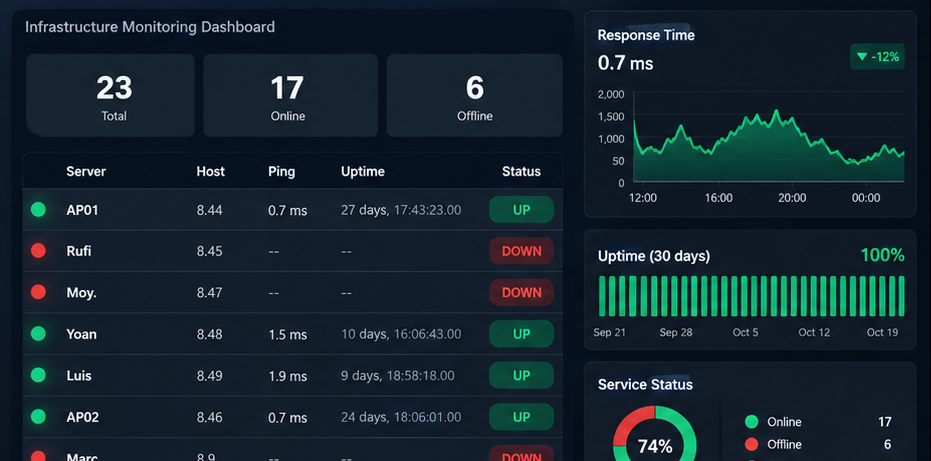Select the Yoan server name
931x461 pixels.
81,334
